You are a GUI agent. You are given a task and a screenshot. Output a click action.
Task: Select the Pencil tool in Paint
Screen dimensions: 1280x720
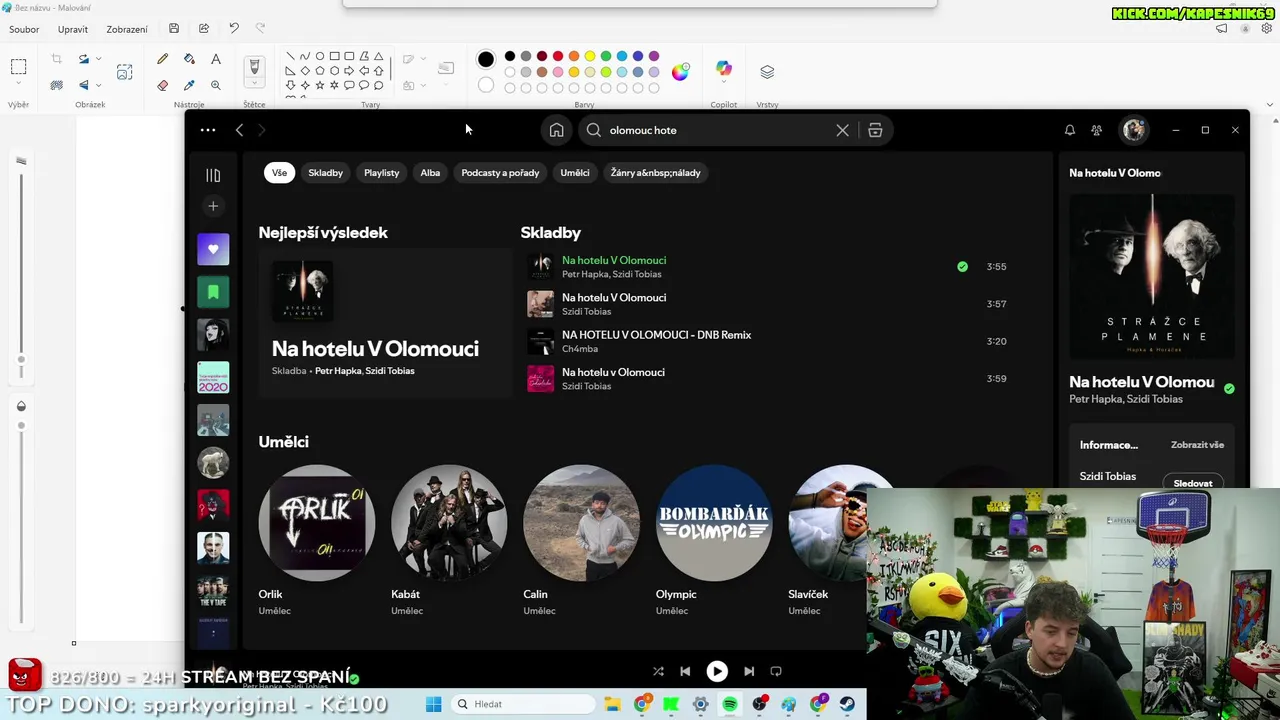(x=163, y=59)
